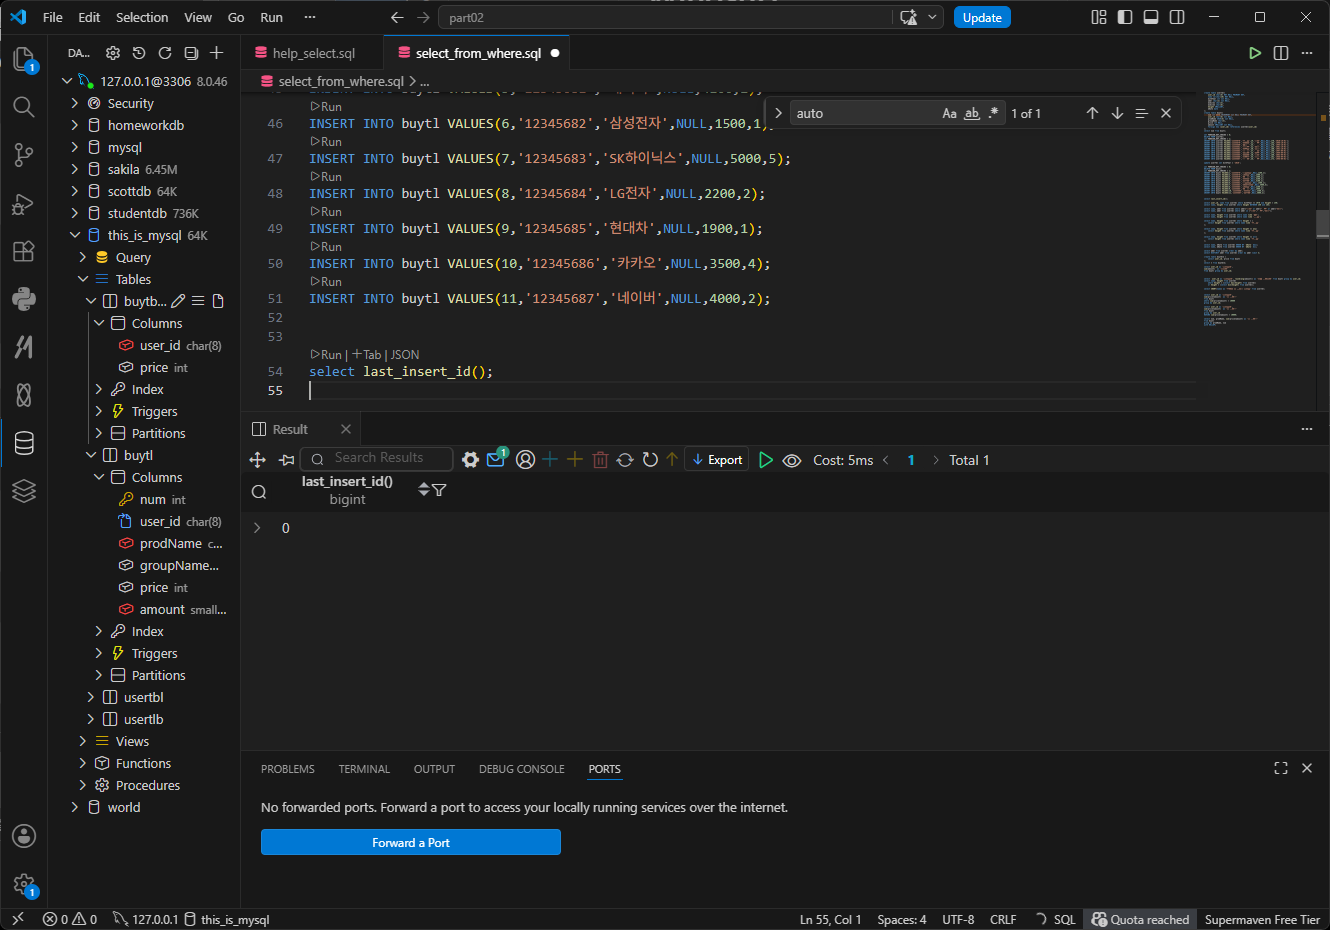Open the Extensions view

click(24, 252)
